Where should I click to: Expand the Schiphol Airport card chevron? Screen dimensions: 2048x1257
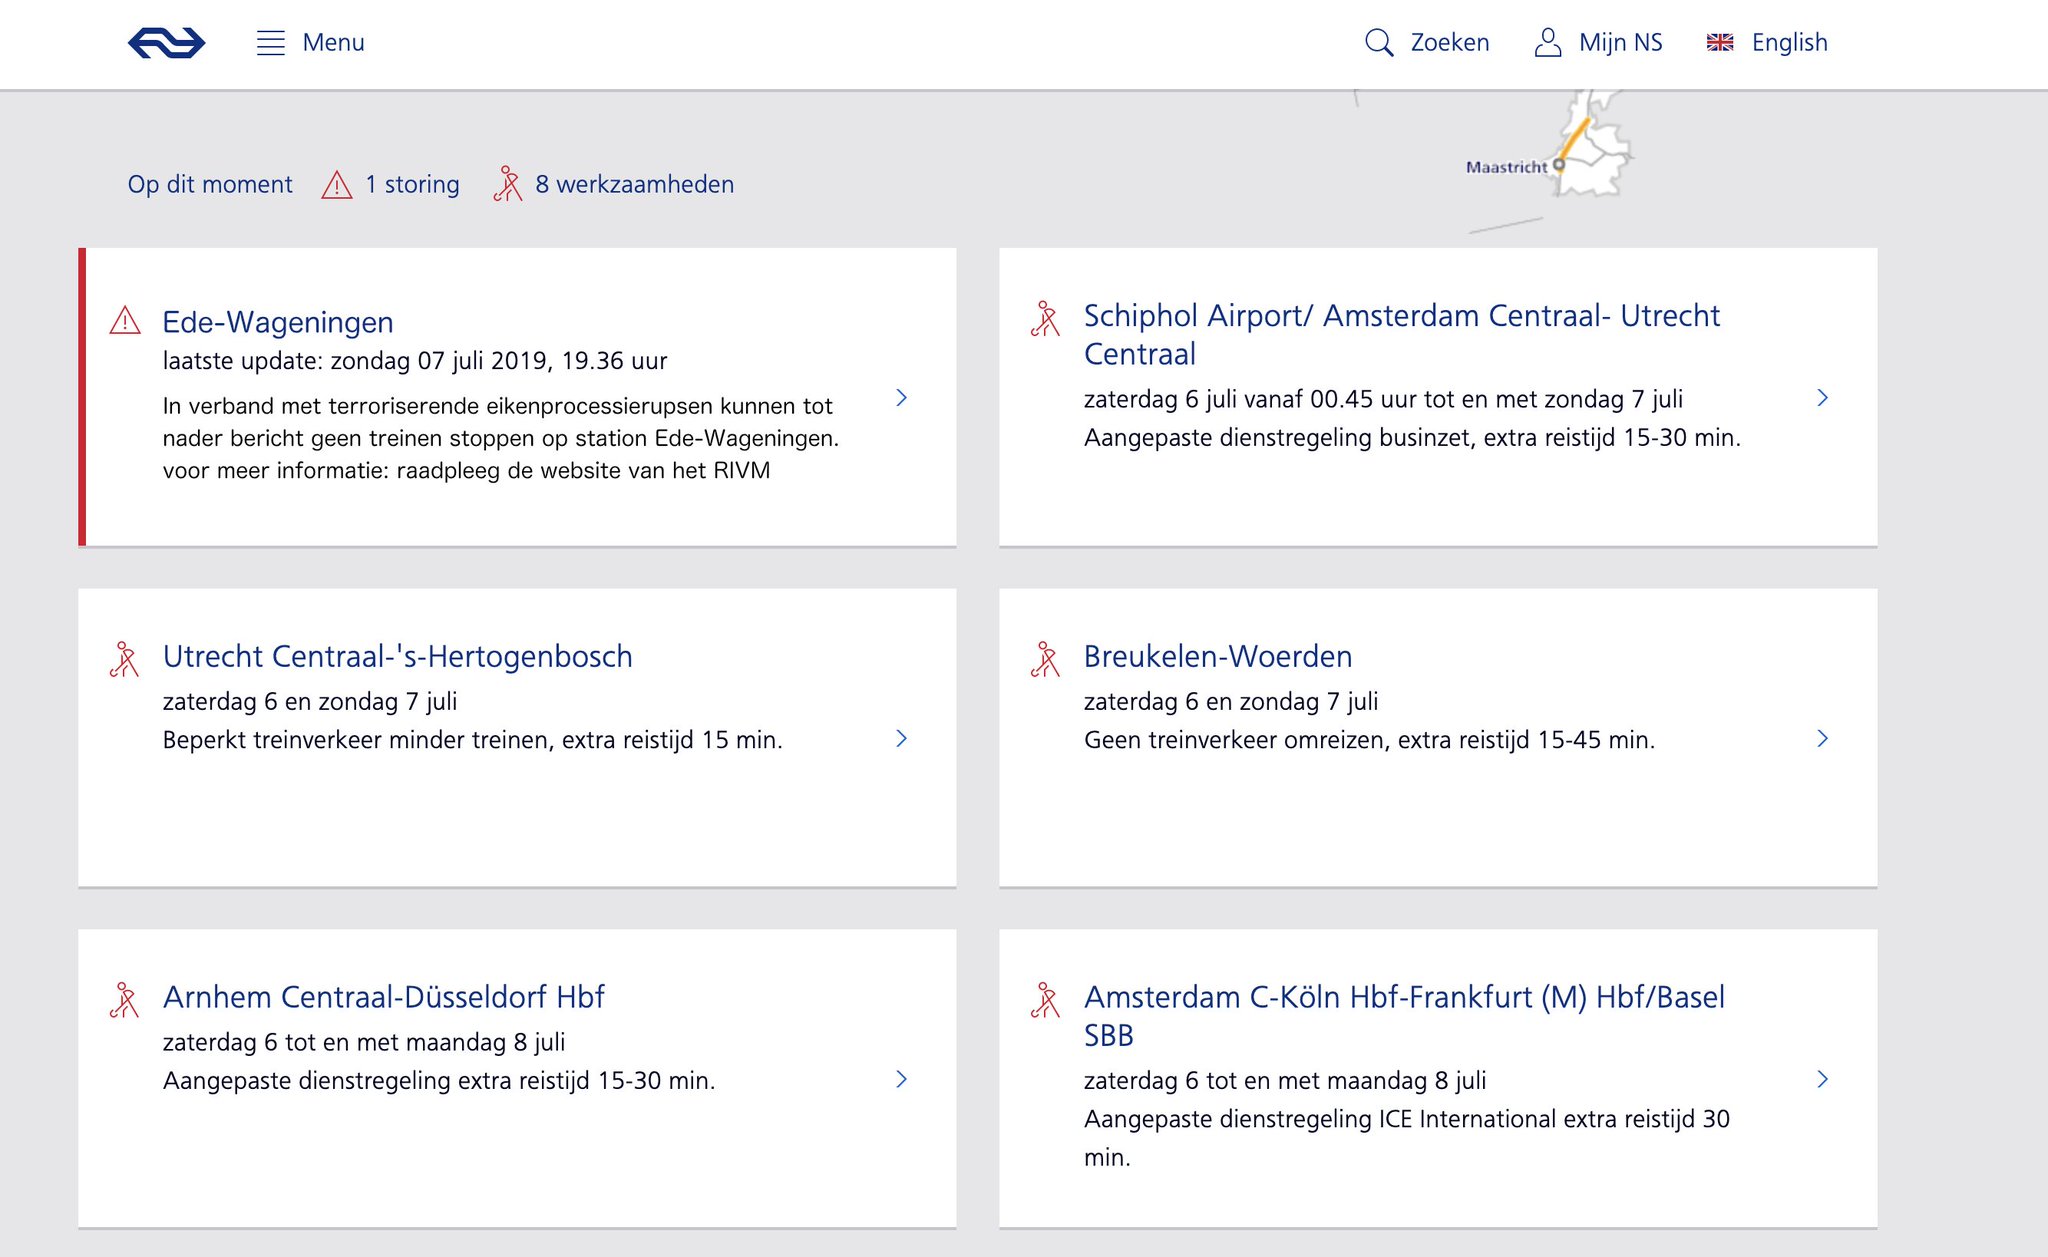(x=1822, y=398)
